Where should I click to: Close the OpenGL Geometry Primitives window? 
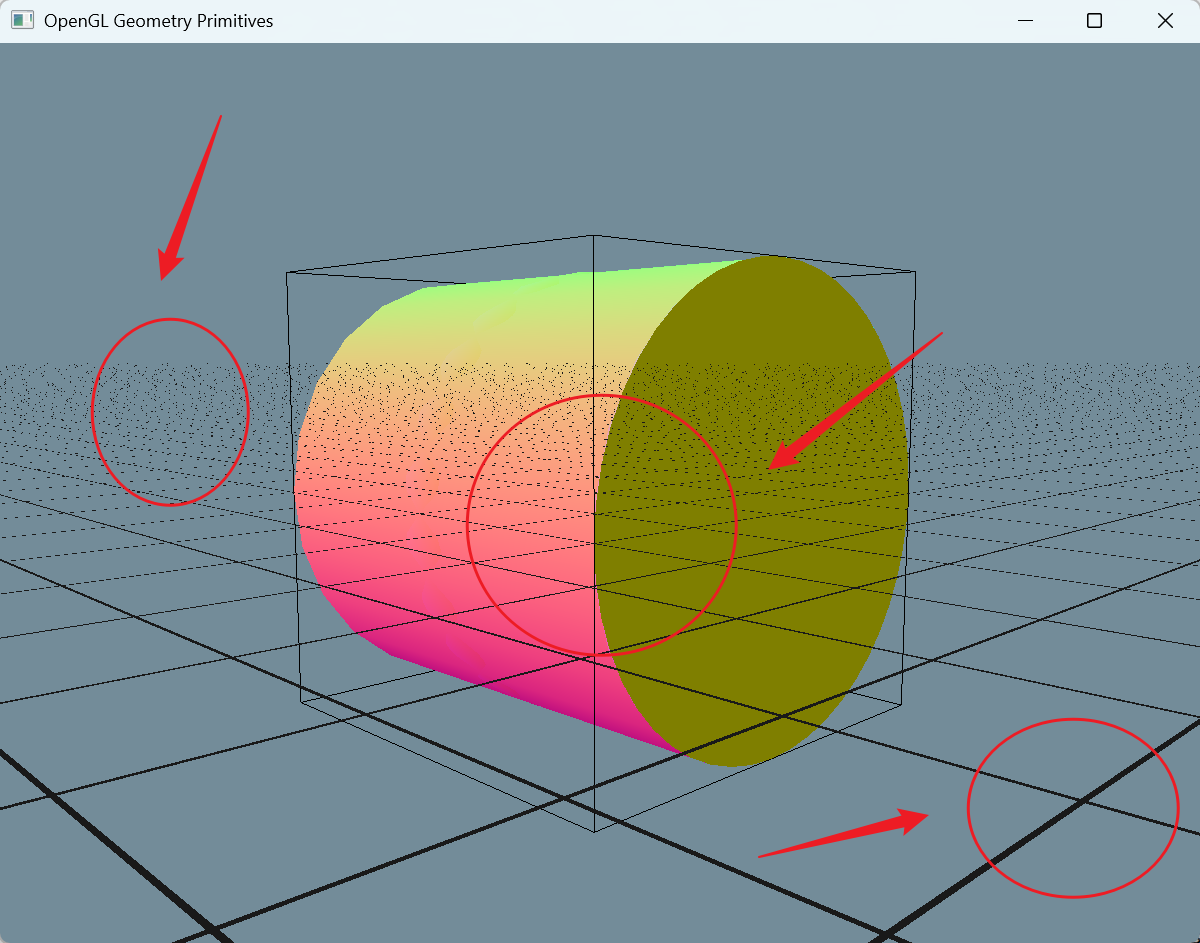pos(1165,20)
